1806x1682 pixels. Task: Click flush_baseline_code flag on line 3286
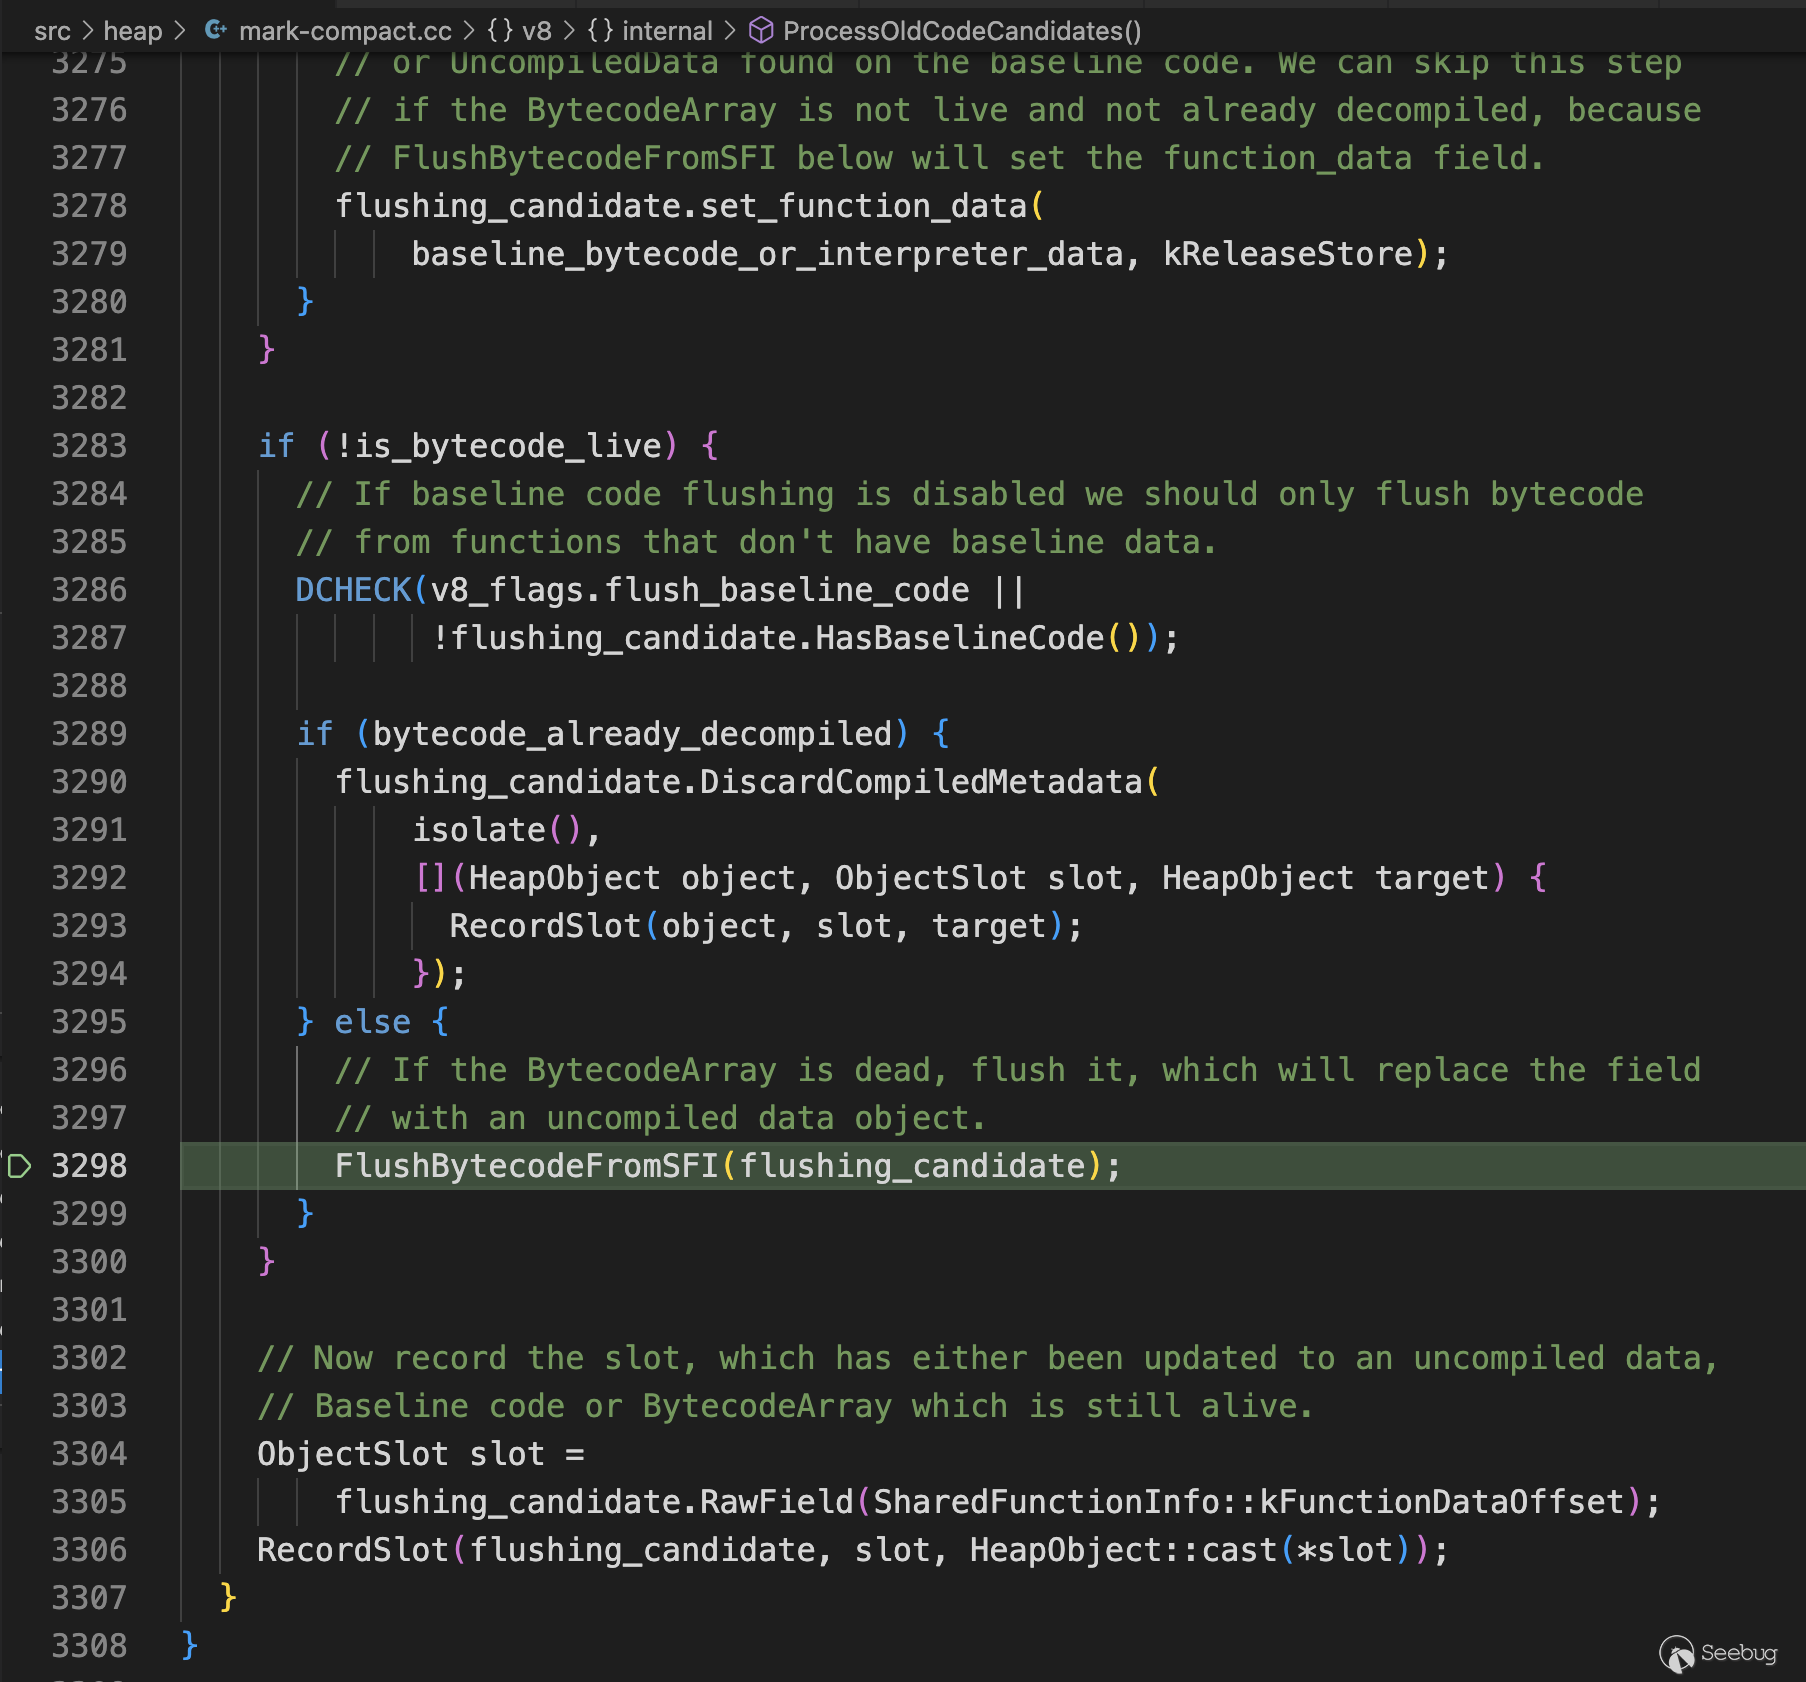coord(787,590)
